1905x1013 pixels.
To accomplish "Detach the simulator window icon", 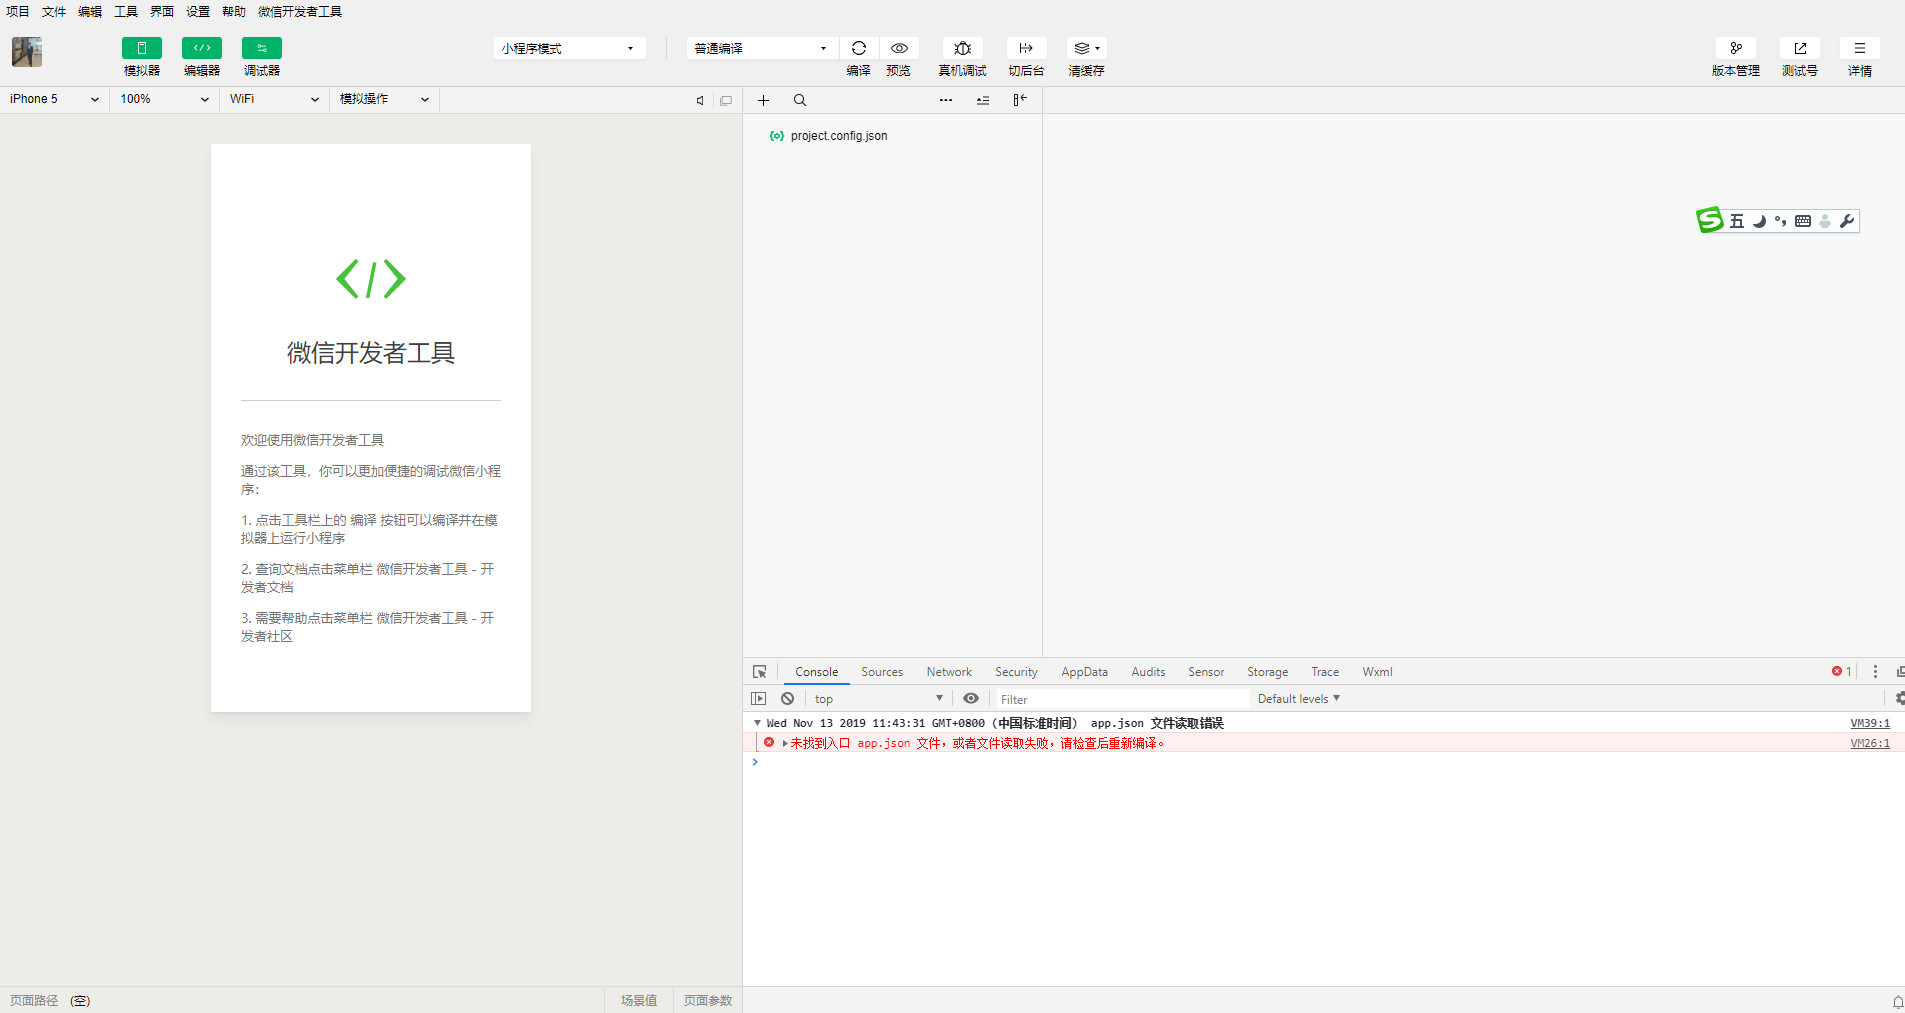I will click(726, 100).
